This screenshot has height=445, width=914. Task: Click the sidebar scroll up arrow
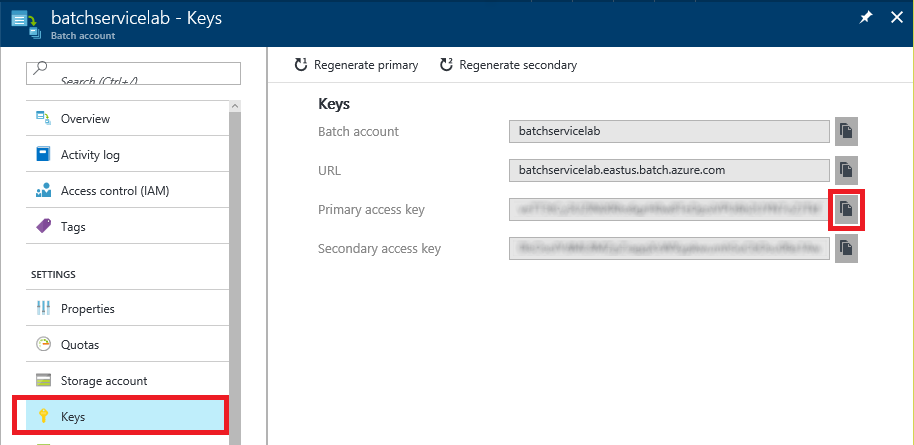[235, 106]
